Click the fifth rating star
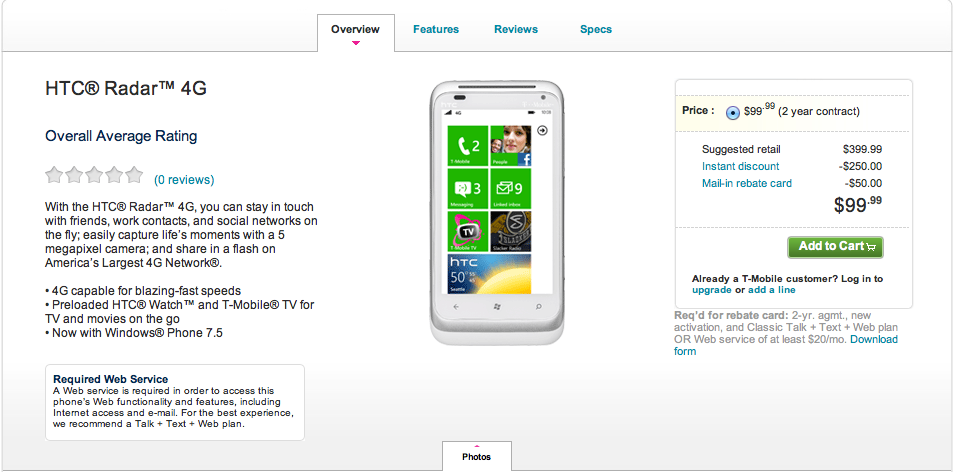 click(134, 175)
